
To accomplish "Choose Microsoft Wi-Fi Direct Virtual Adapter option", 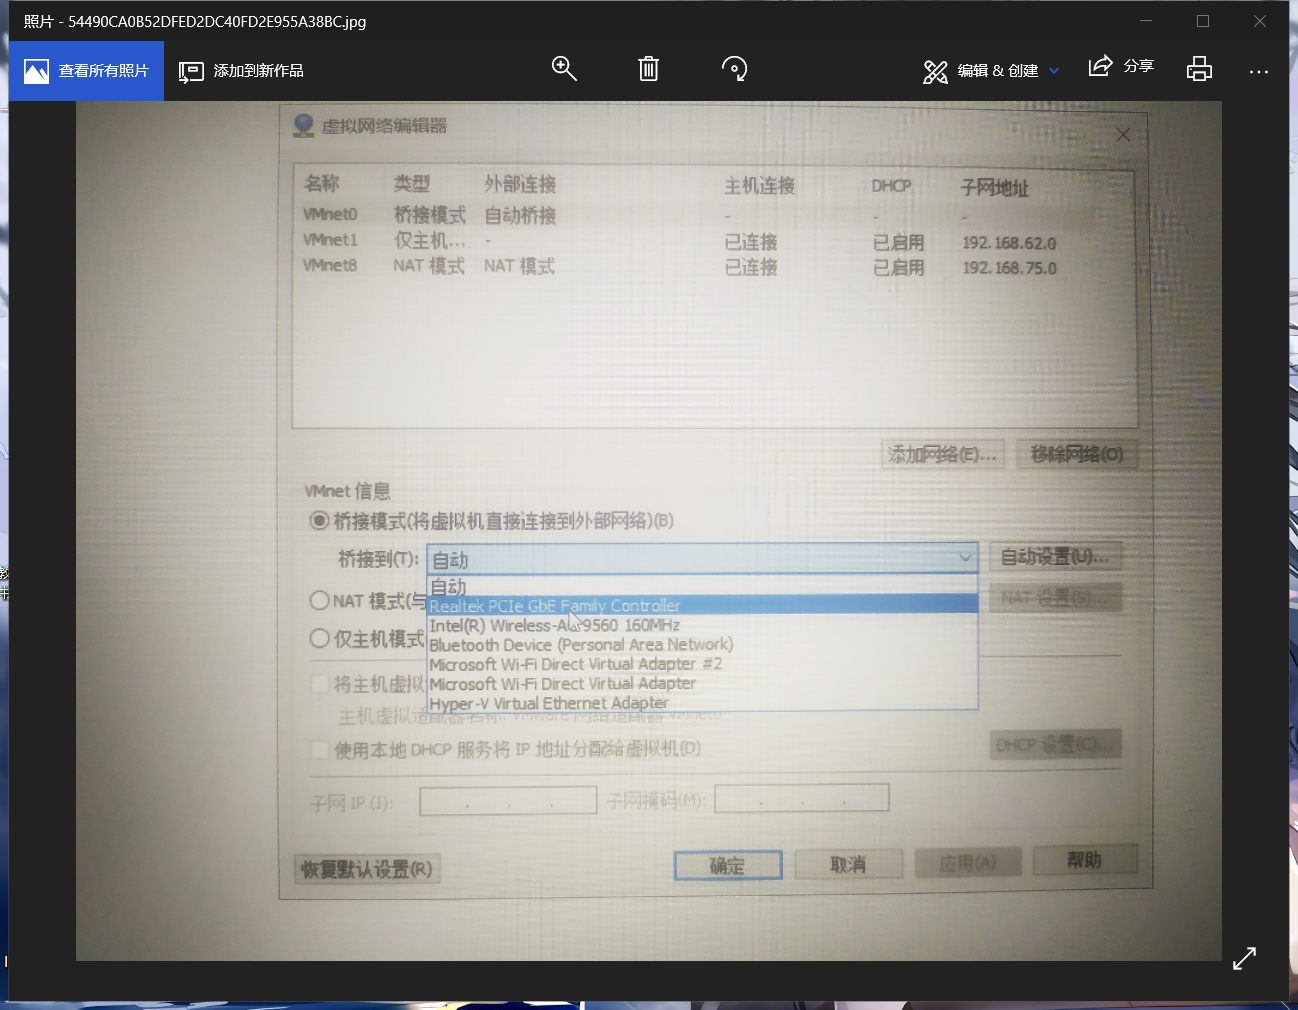I will click(702, 684).
